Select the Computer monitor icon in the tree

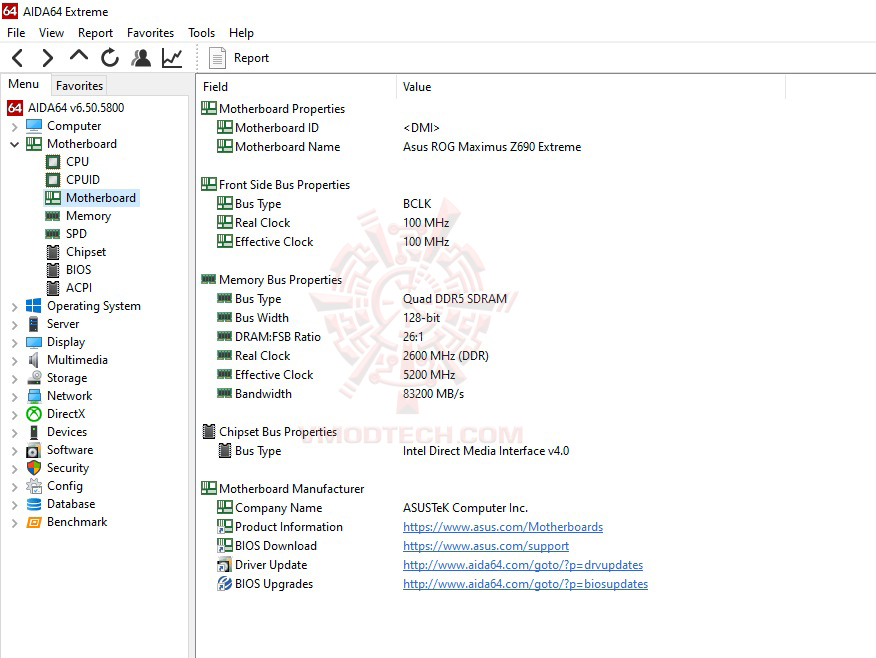click(x=34, y=126)
